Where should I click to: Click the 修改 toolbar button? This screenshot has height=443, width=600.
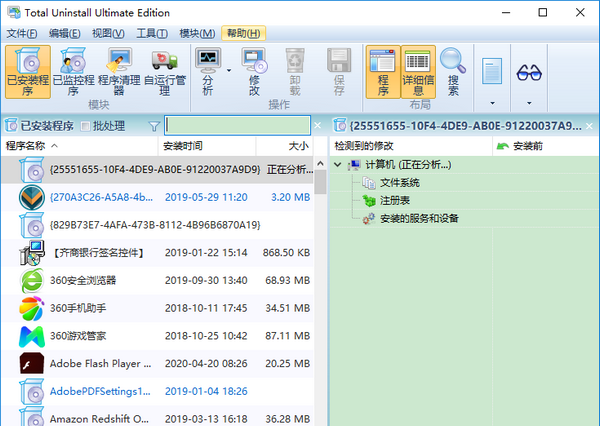(x=254, y=72)
